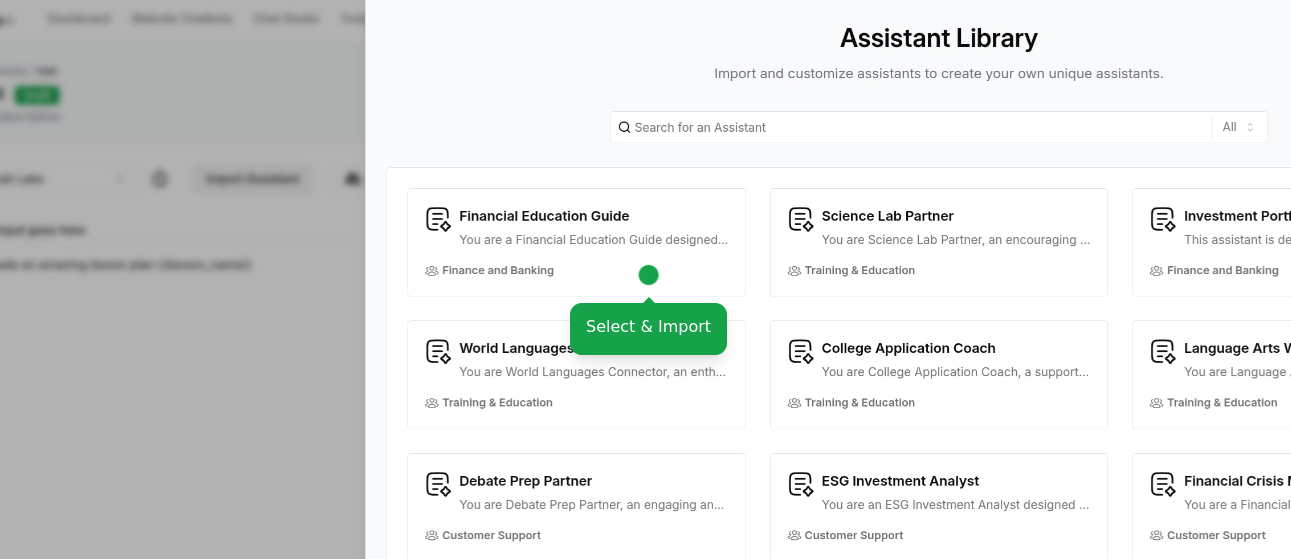Click people icon on Financial Education Guide card

click(x=432, y=271)
